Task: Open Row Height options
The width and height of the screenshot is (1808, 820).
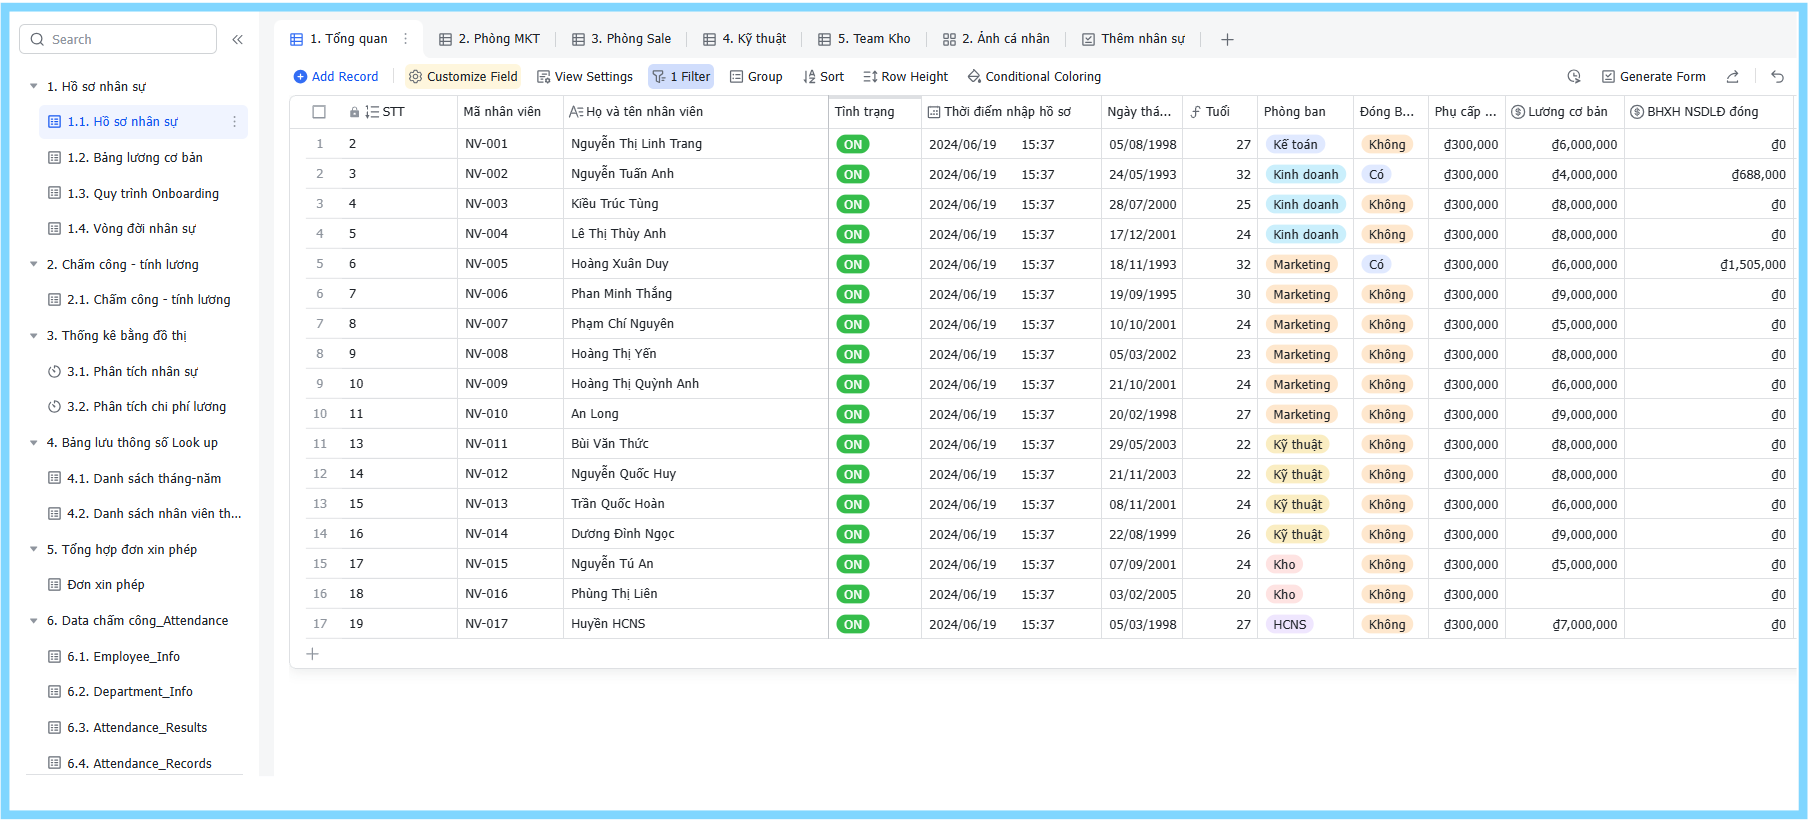Action: pyautogui.click(x=906, y=77)
